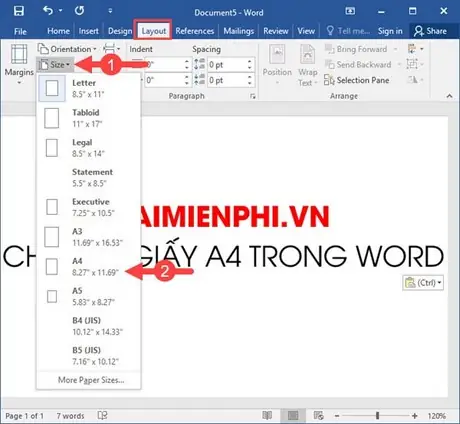Click the Undo arrow icon
The image size is (460, 424).
click(x=48, y=11)
